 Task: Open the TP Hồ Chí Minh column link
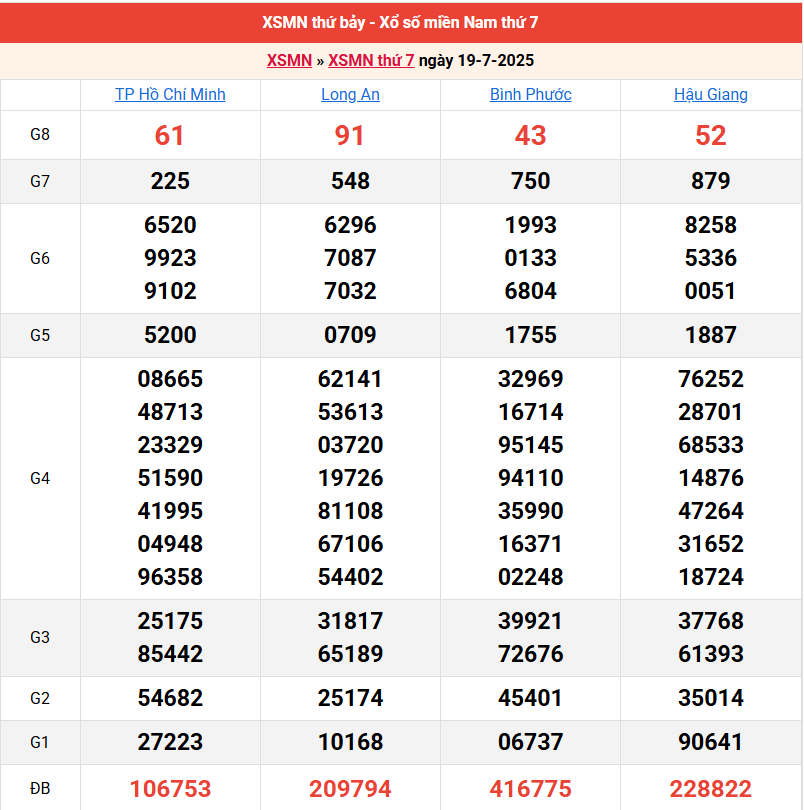click(170, 95)
